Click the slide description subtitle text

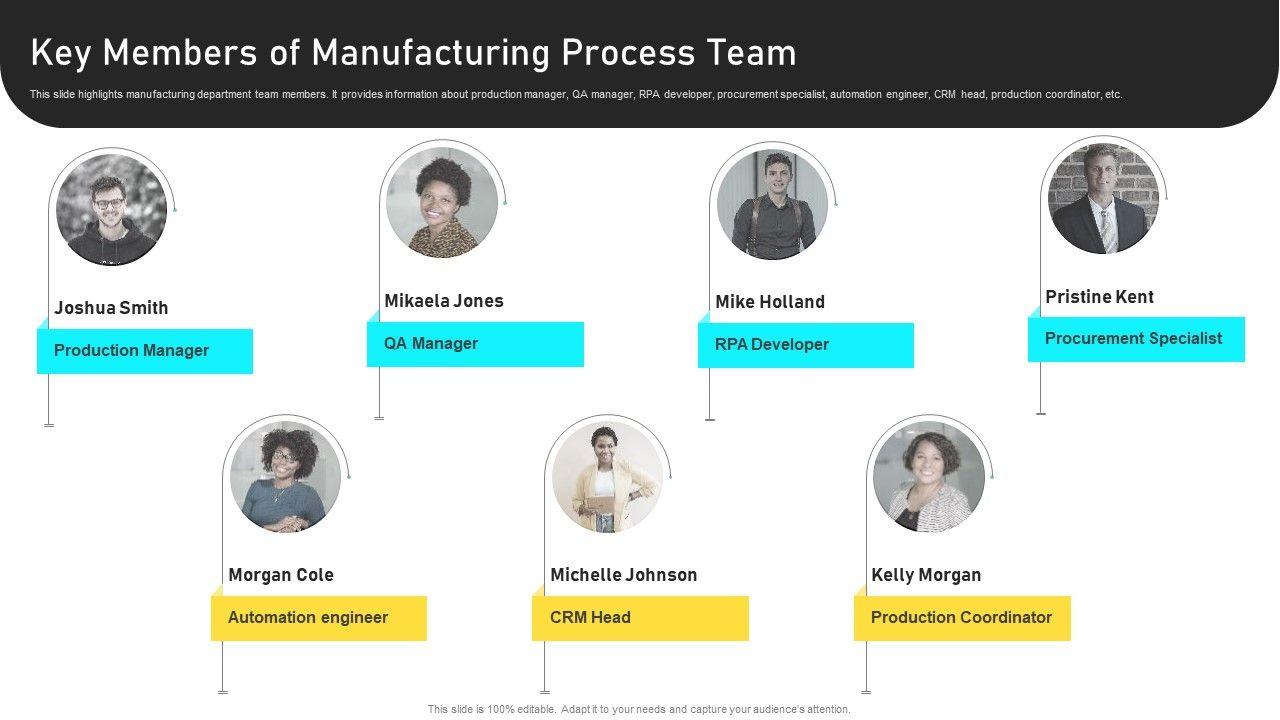(x=576, y=95)
